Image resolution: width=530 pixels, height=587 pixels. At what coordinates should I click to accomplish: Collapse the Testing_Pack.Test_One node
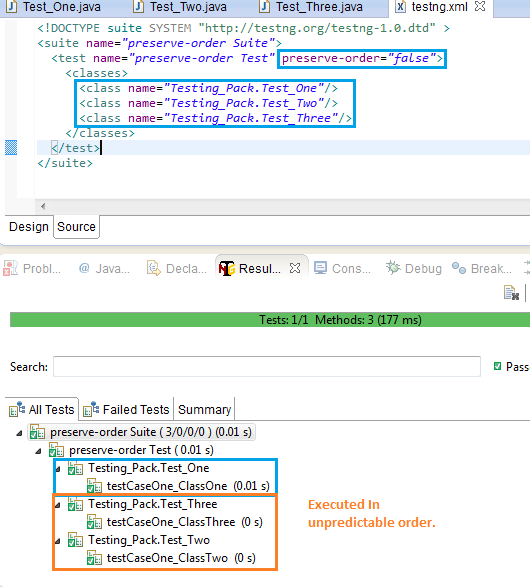(x=58, y=469)
